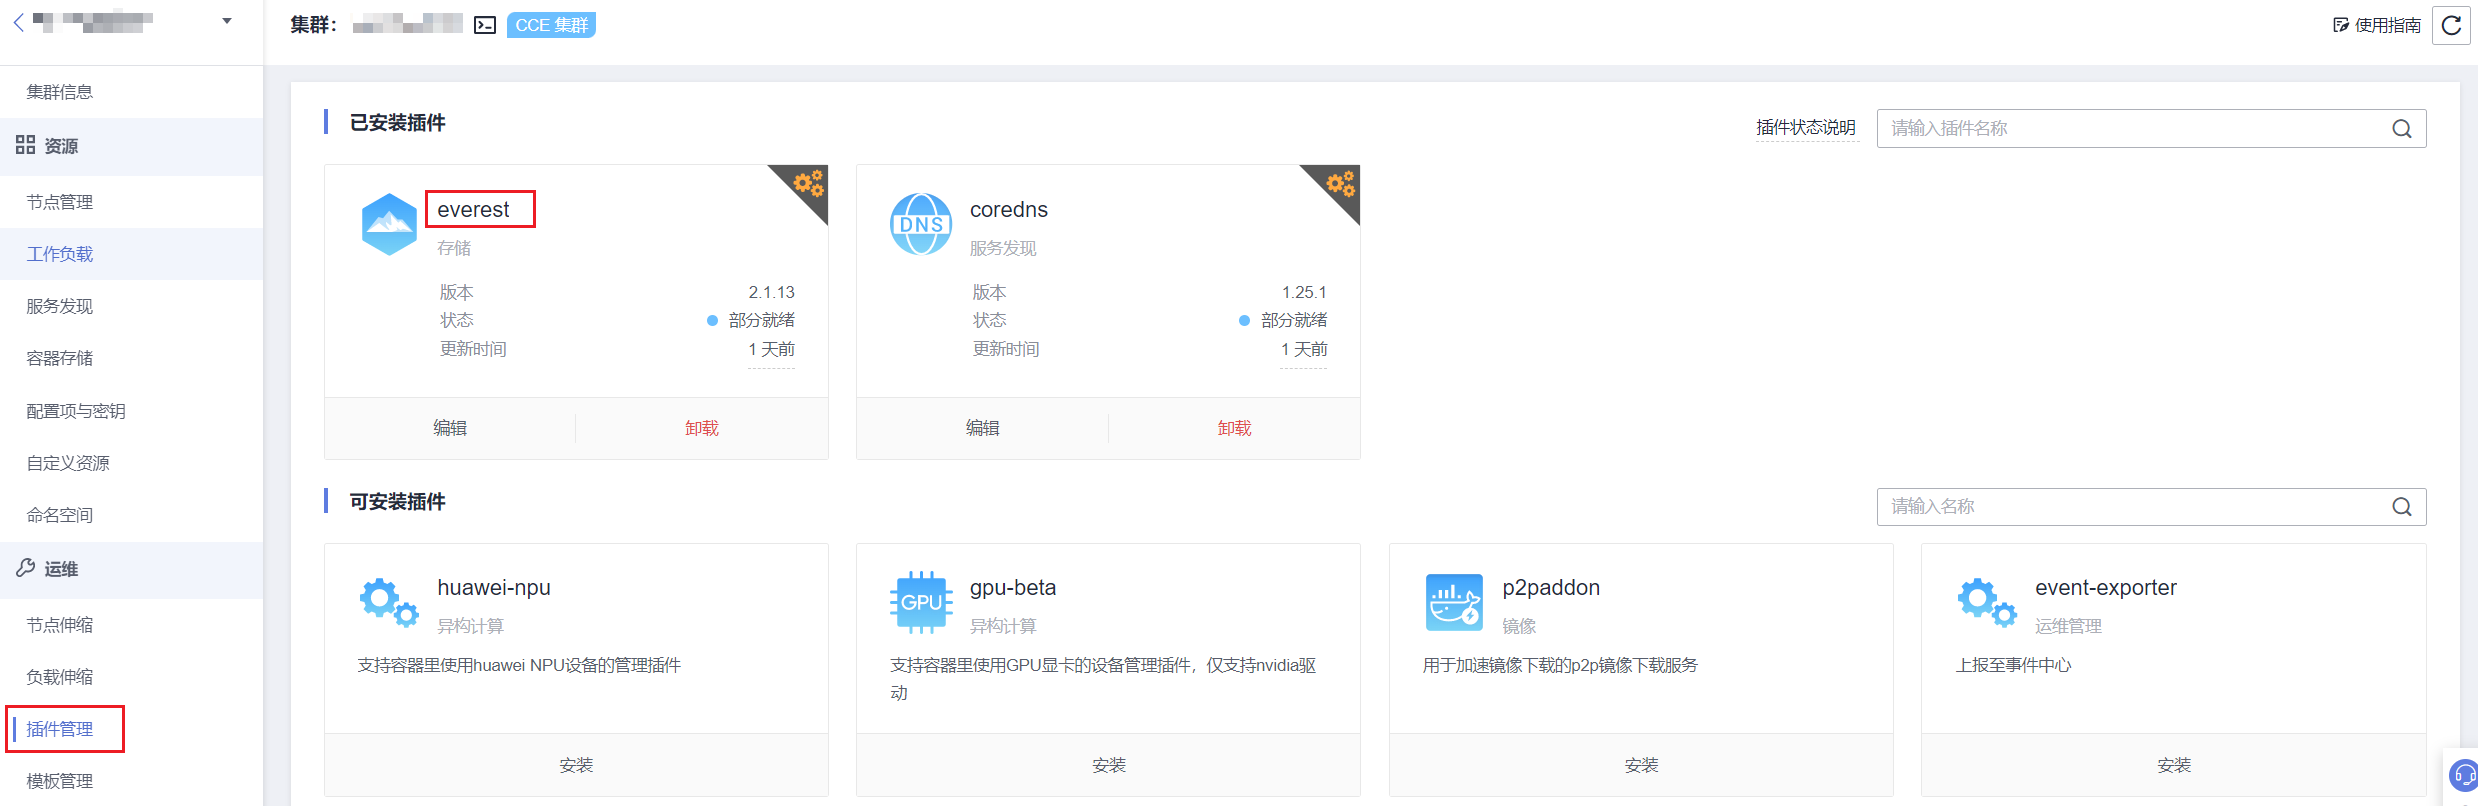Open the everest plugin name
Viewport: 2478px width, 806px height.
click(x=473, y=209)
